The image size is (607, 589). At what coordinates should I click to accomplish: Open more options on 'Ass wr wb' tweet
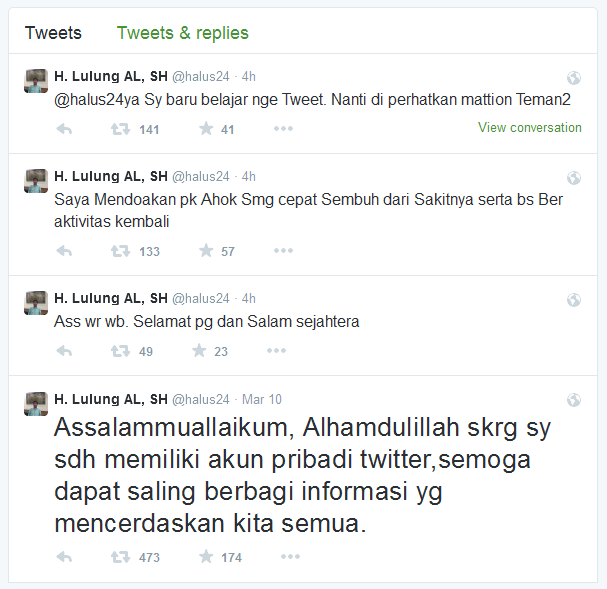pos(276,351)
